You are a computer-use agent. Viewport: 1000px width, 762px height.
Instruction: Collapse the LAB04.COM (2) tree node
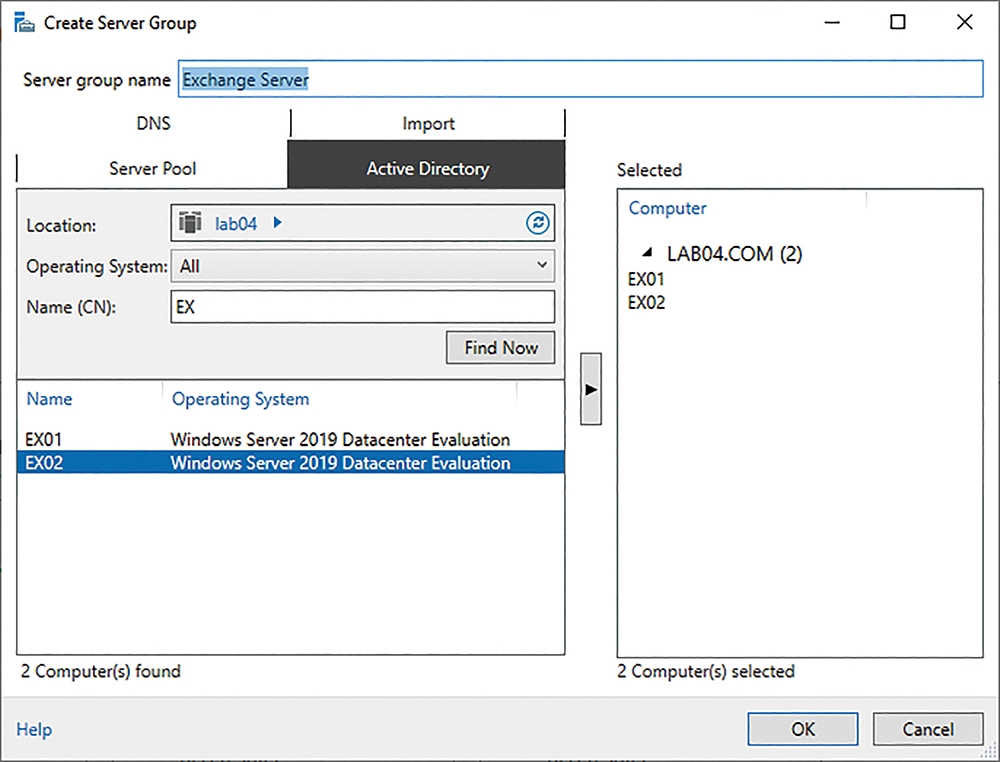click(647, 253)
